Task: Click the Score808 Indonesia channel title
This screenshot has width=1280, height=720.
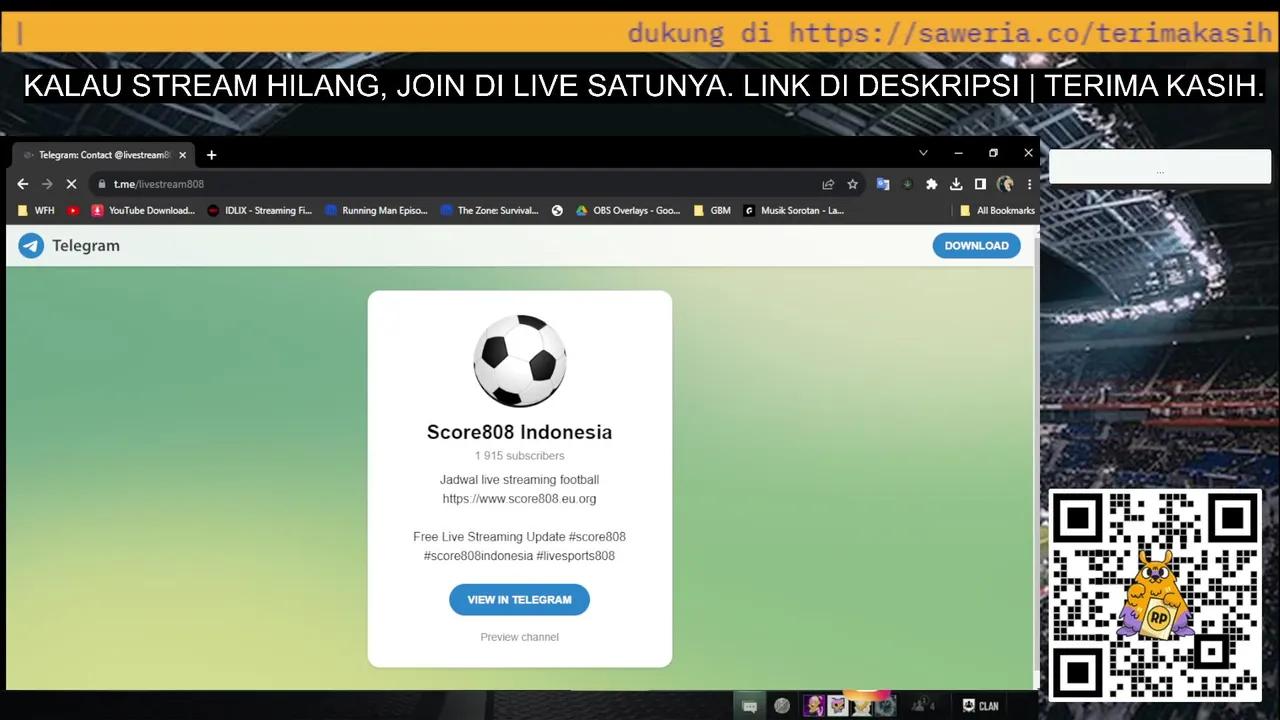Action: pos(520,432)
